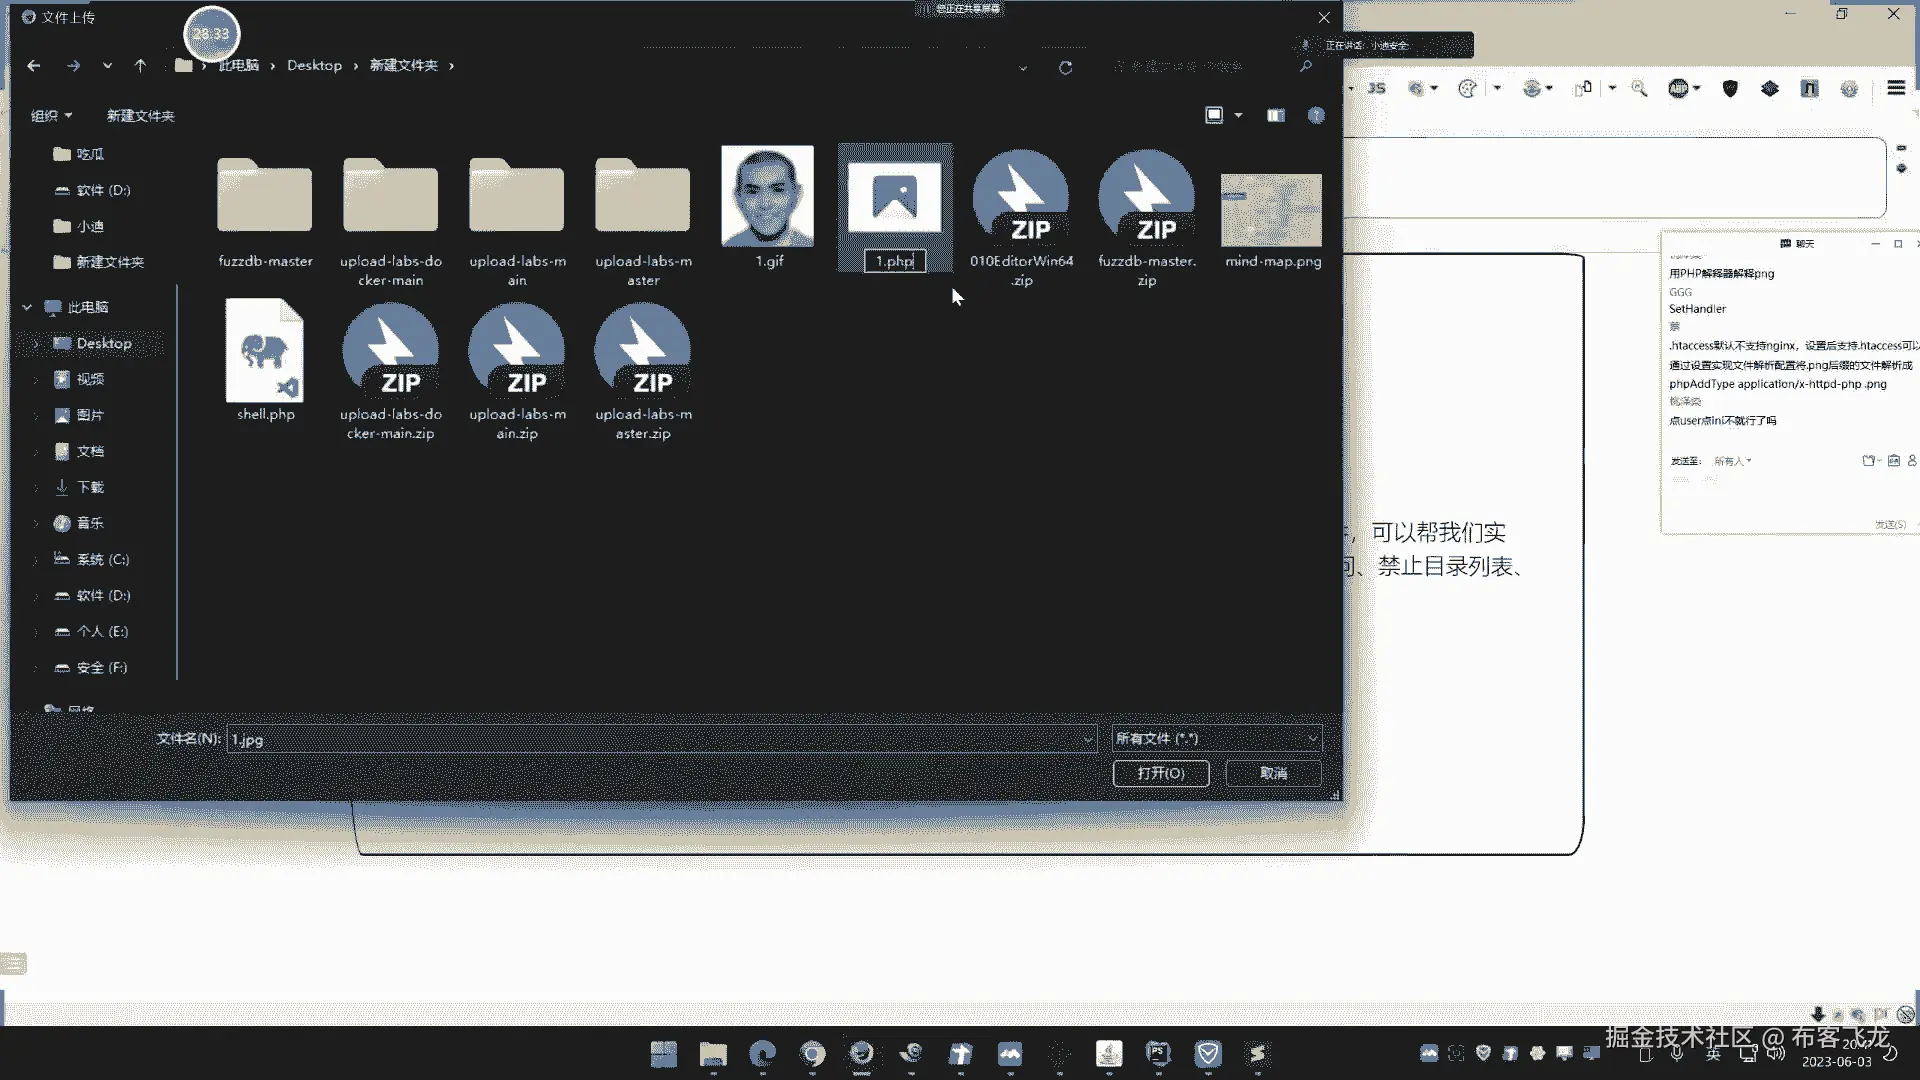
Task: Select 软件 (D:) drive in sidebar
Action: (x=103, y=595)
